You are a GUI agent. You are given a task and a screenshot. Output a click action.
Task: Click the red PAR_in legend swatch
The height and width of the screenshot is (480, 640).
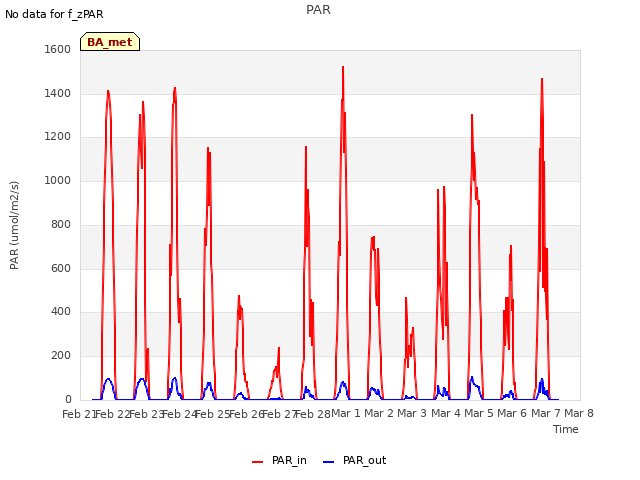pyautogui.click(x=258, y=462)
